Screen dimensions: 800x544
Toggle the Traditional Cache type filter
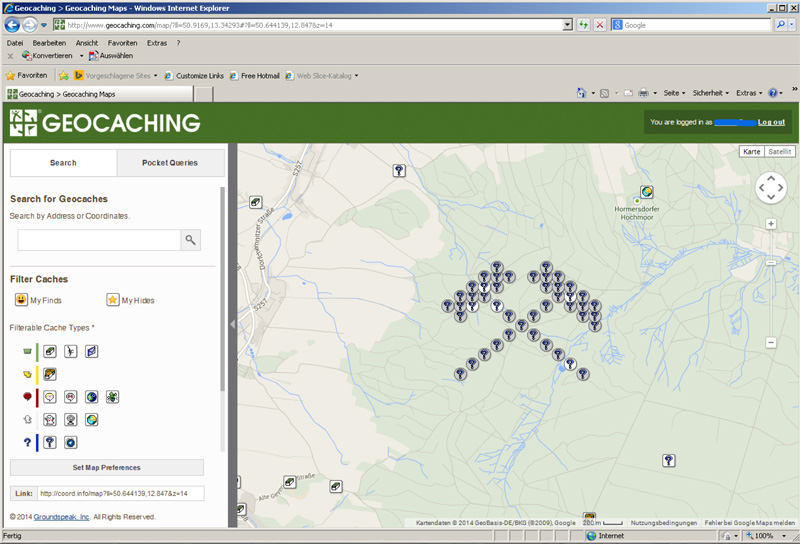coord(49,351)
